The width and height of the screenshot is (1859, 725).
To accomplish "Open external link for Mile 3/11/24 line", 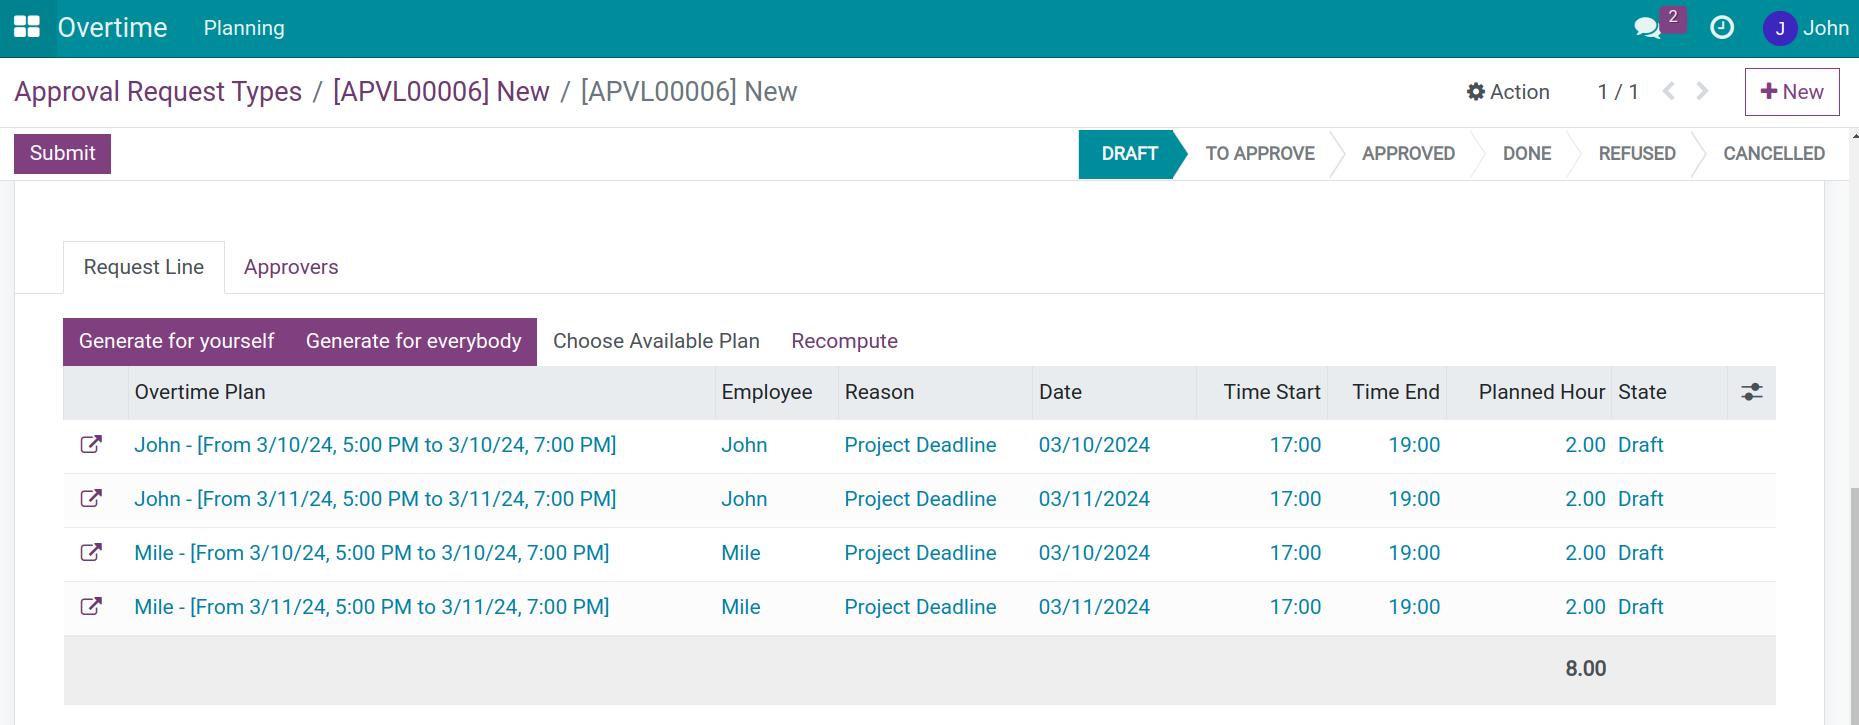I will [x=91, y=607].
